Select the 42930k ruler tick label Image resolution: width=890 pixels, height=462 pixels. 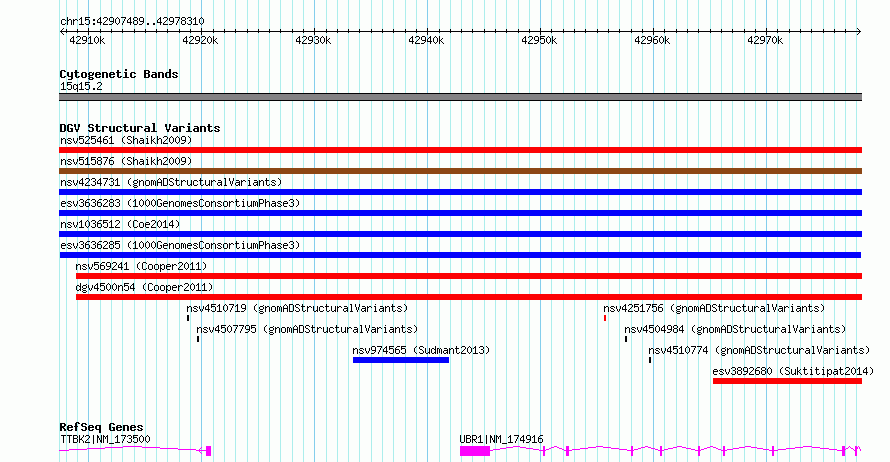pyautogui.click(x=313, y=40)
